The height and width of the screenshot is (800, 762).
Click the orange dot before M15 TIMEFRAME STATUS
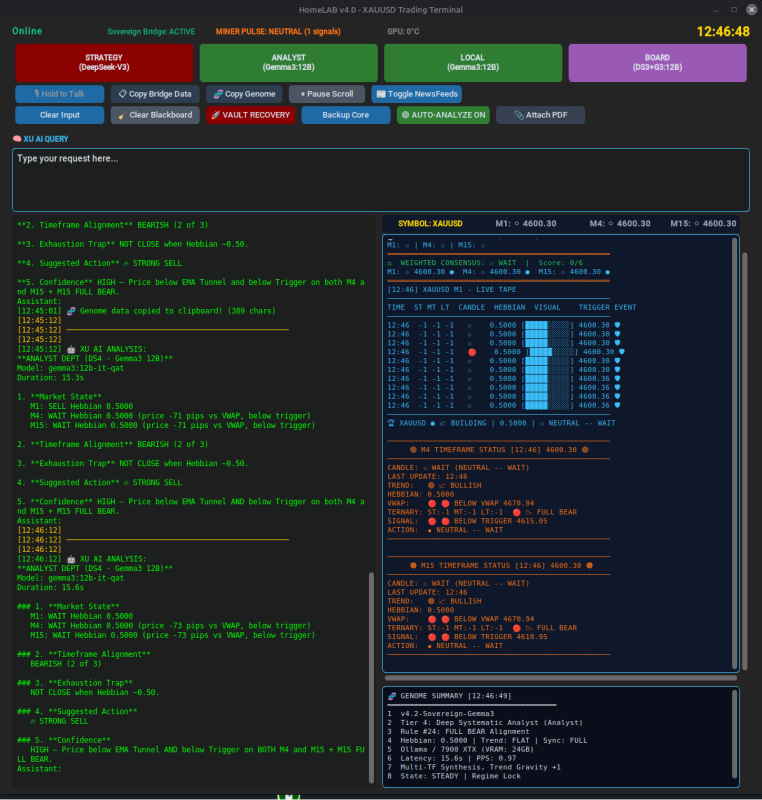(x=413, y=566)
